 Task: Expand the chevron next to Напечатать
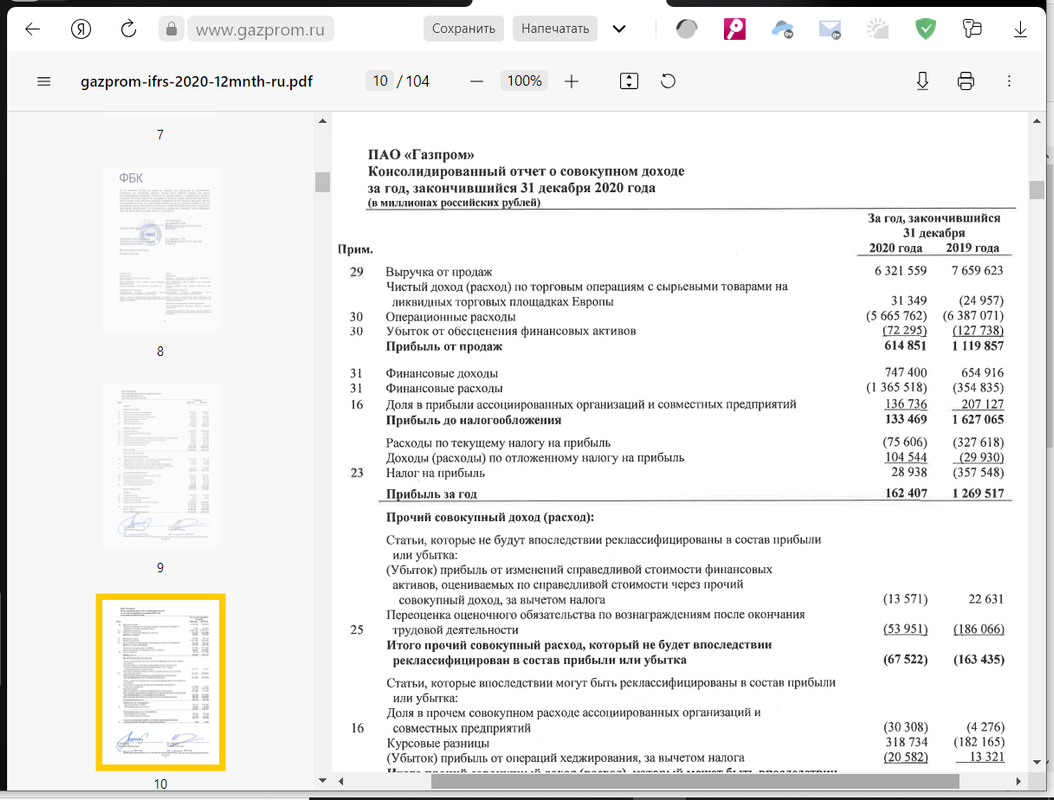pos(619,29)
